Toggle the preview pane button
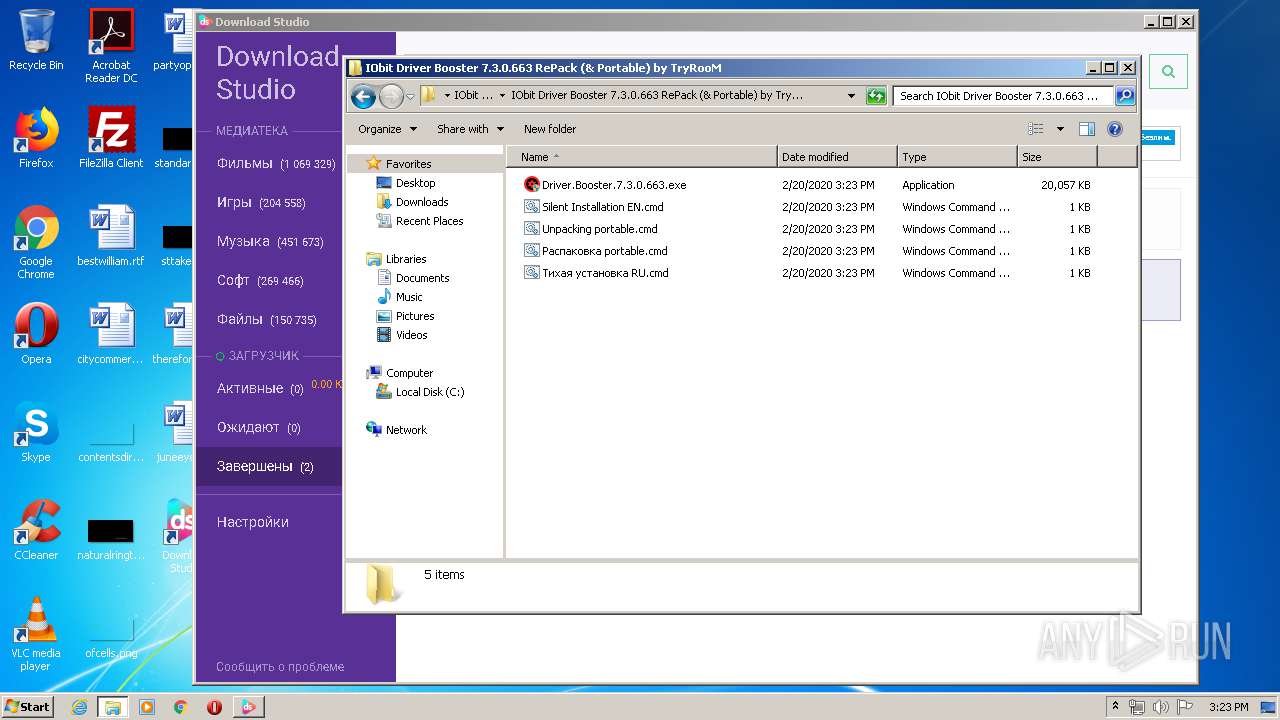This screenshot has height=720, width=1280. (1087, 129)
